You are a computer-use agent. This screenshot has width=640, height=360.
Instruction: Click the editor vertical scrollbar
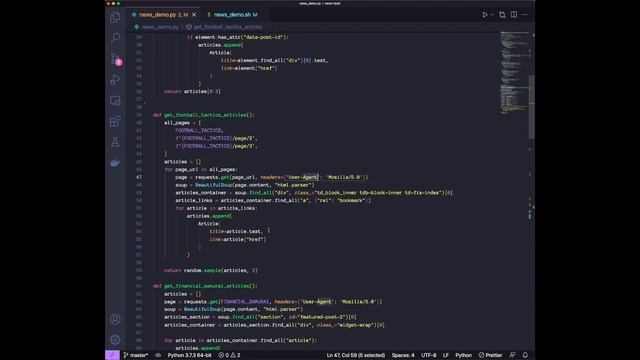[x=531, y=107]
